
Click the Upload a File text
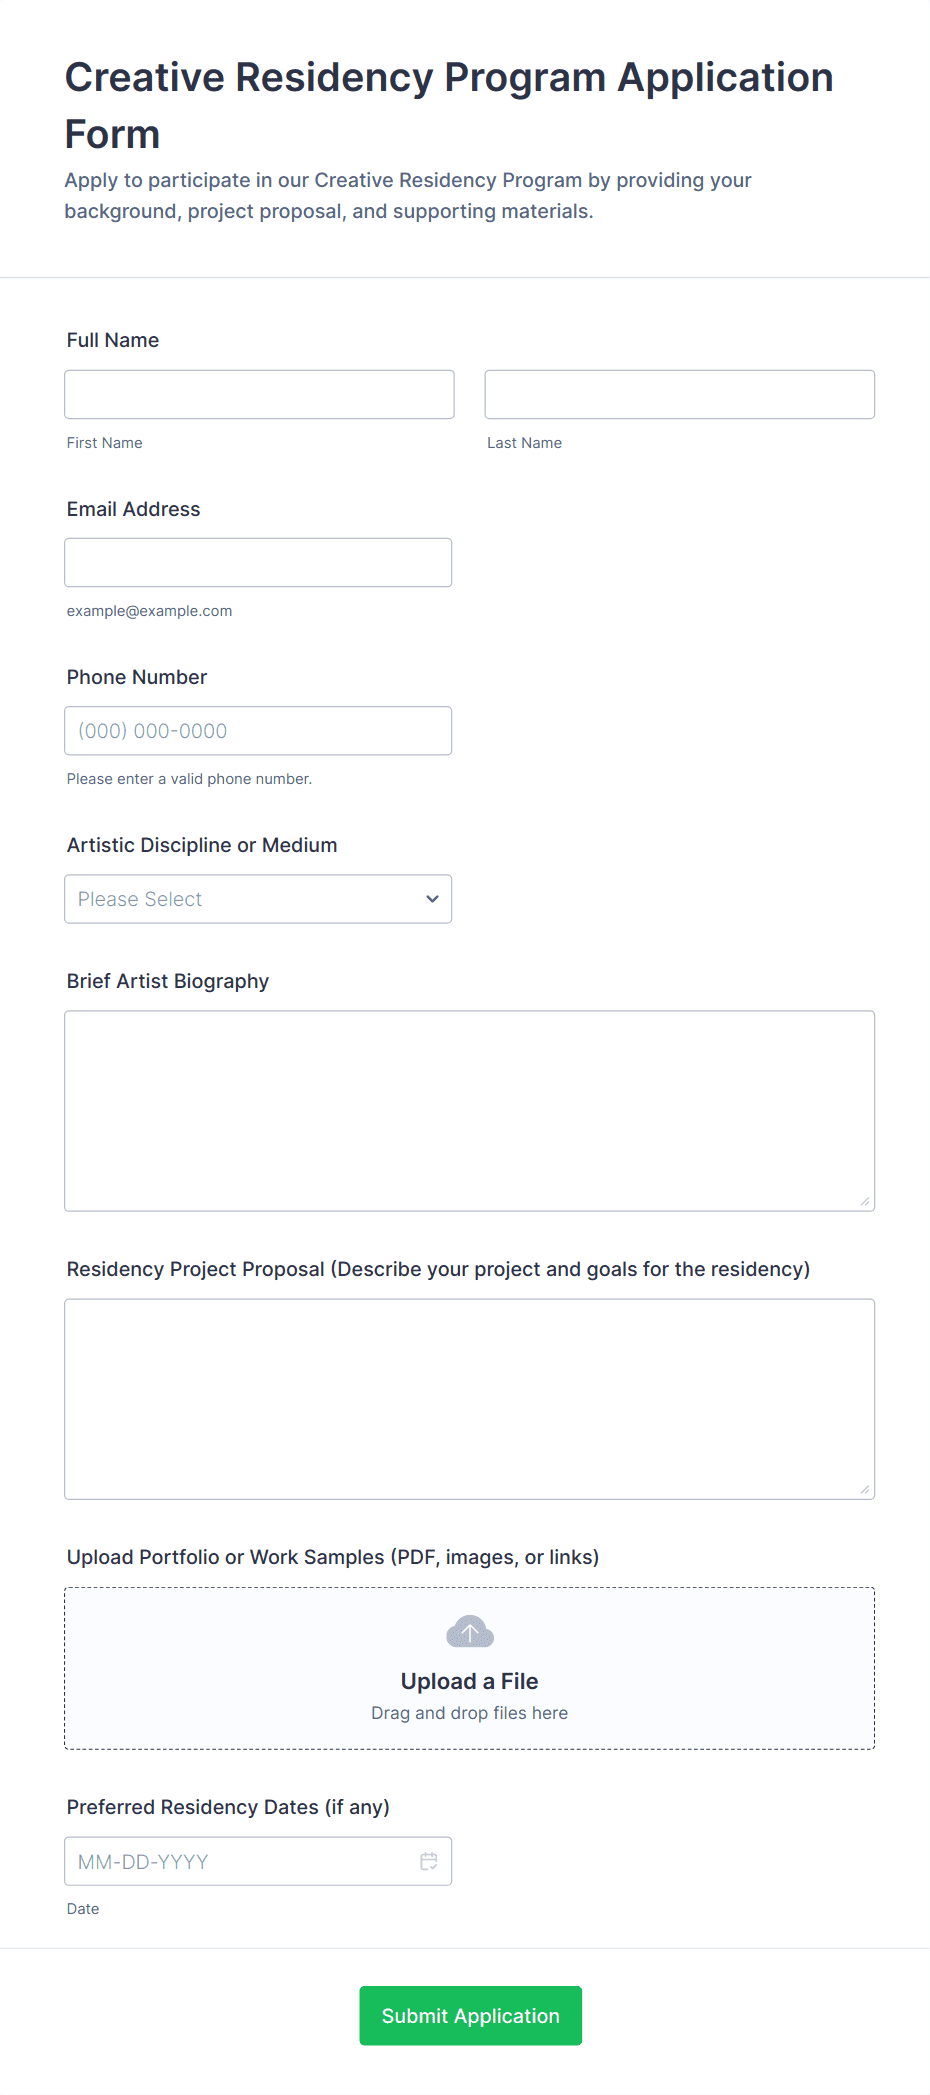click(470, 1681)
